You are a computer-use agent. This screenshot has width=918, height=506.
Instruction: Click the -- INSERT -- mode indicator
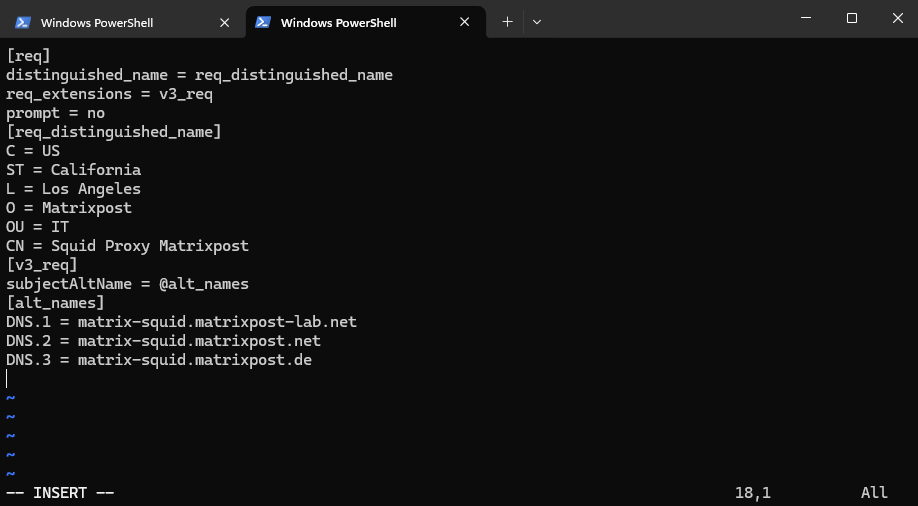(60, 493)
